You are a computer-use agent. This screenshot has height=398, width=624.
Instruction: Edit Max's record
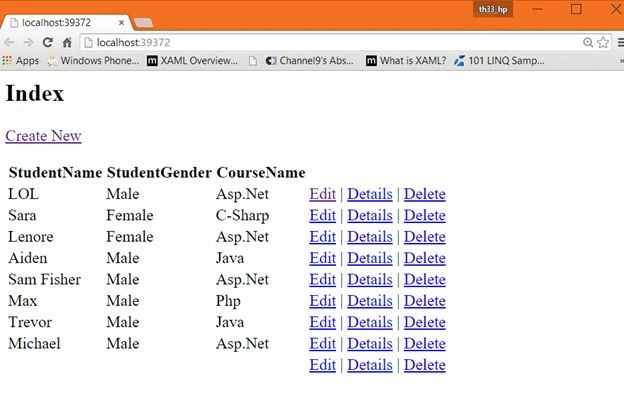pyautogui.click(x=322, y=301)
